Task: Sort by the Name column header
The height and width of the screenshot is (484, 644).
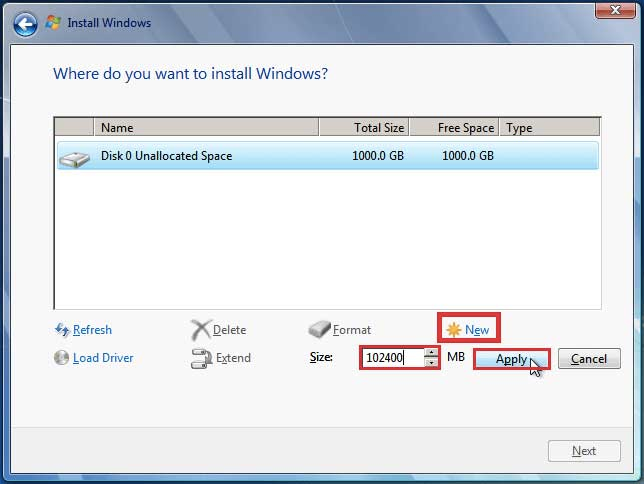Action: [x=207, y=127]
